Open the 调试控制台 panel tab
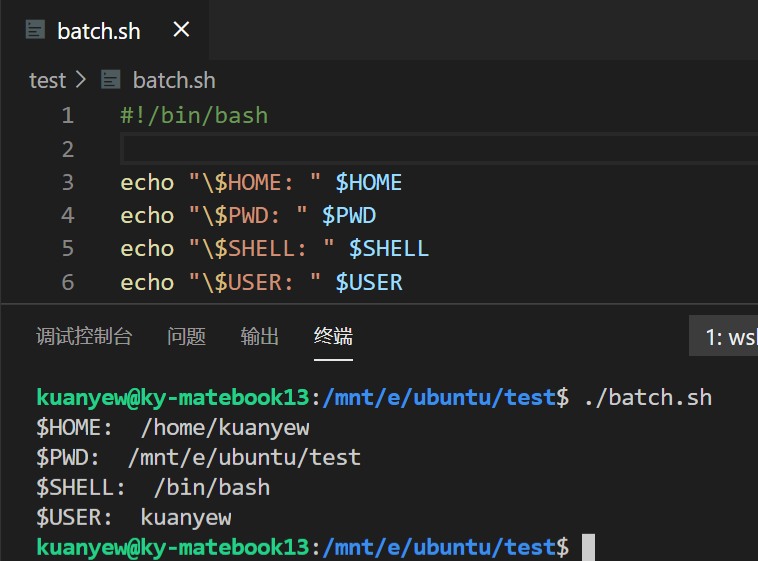 click(x=84, y=336)
